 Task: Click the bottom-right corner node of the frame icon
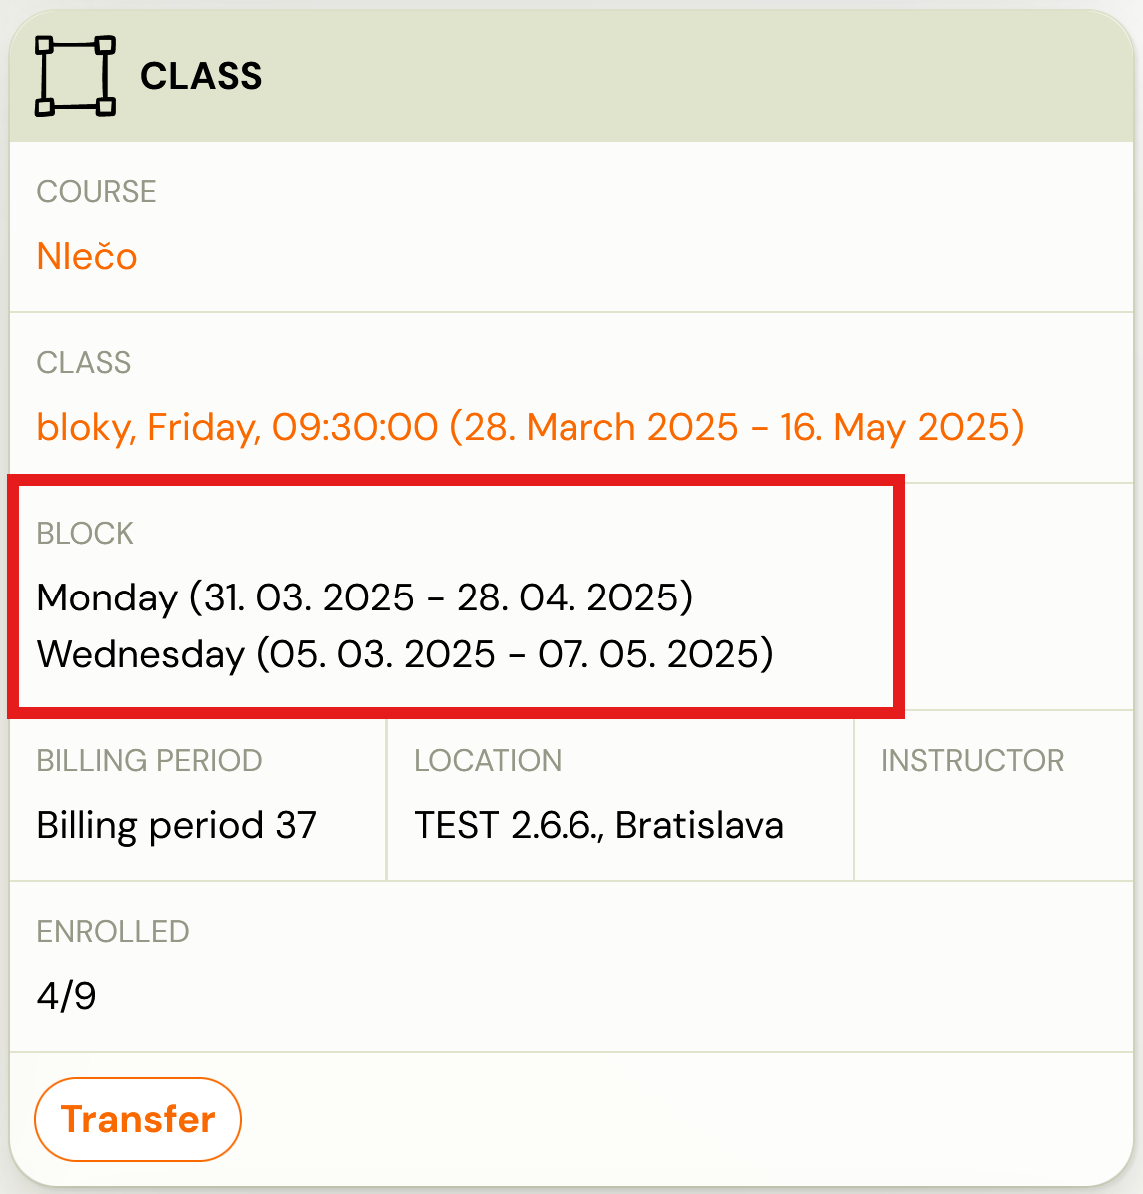coord(104,107)
